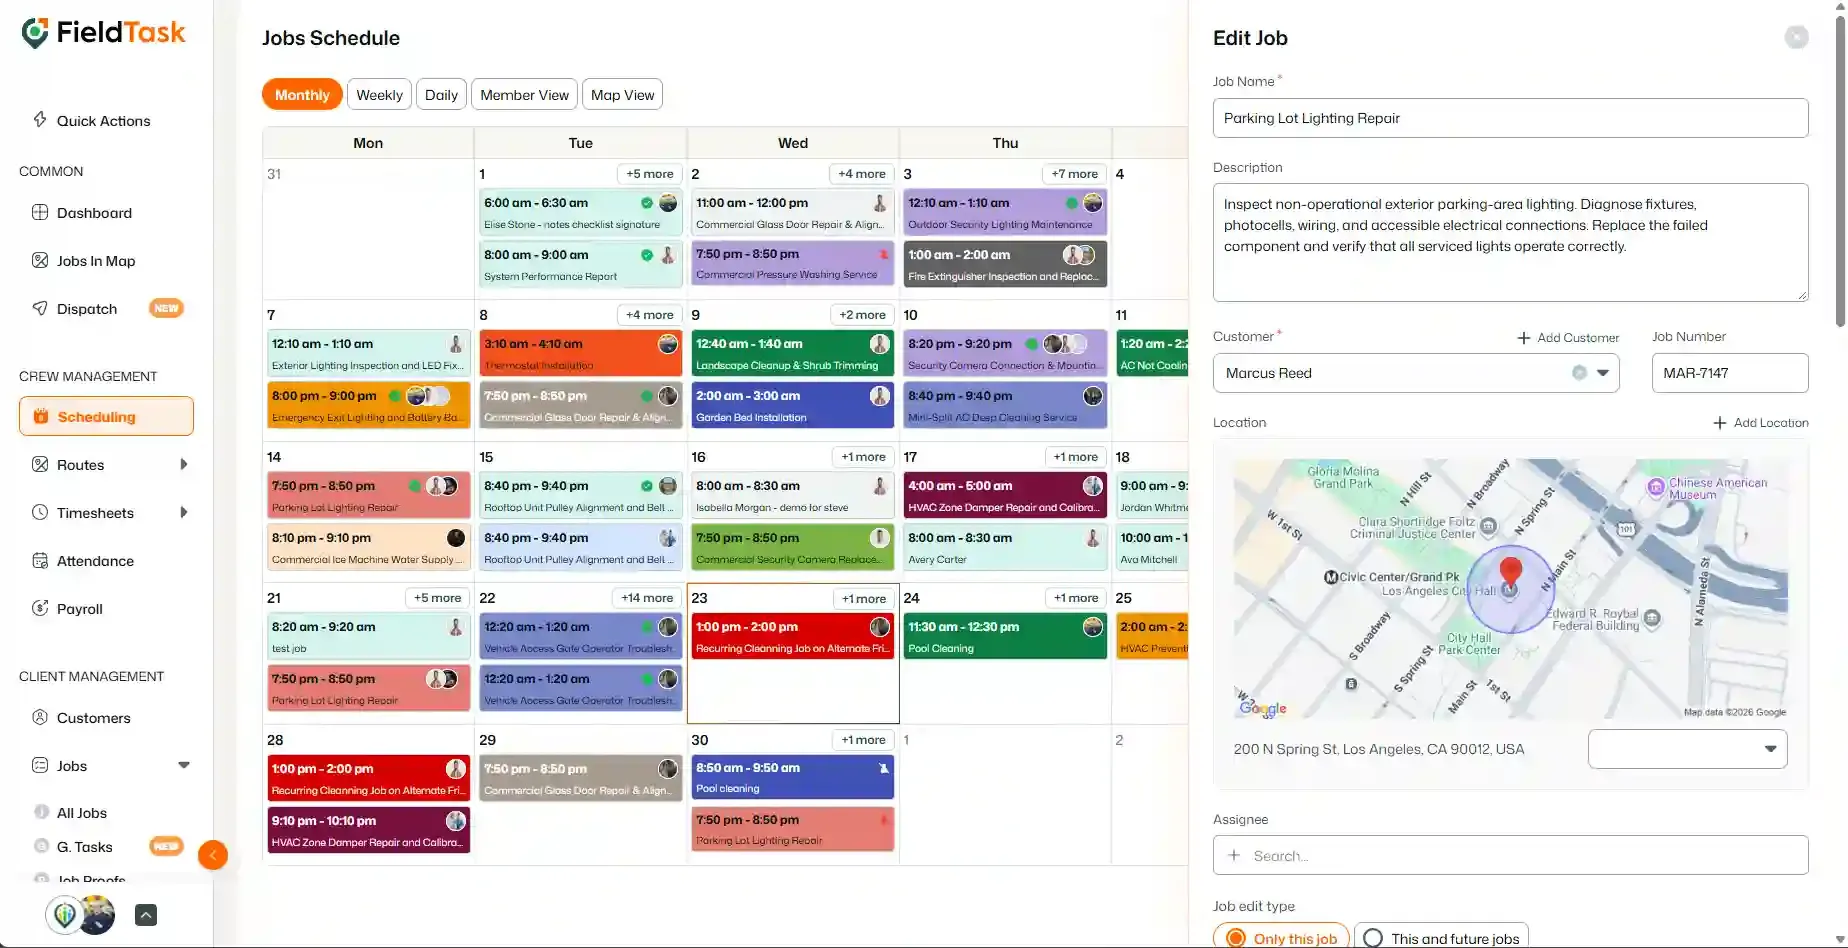
Task: Click the red map pin marker
Action: point(1511,572)
